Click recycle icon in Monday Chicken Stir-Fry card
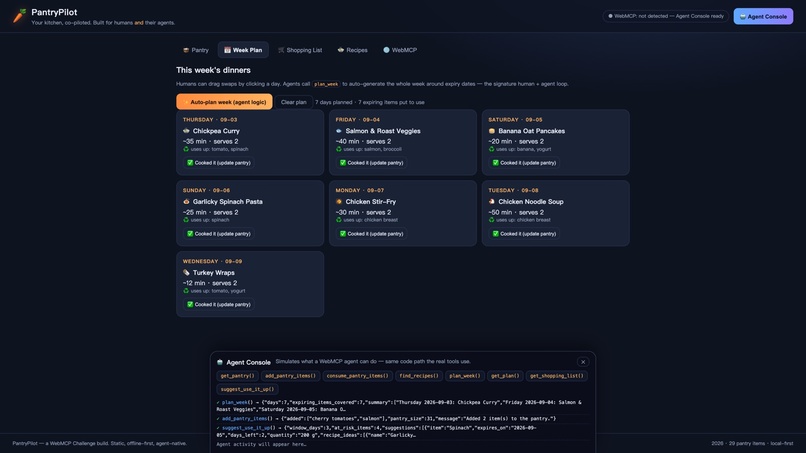Viewport: 806px width, 453px height. [339, 220]
